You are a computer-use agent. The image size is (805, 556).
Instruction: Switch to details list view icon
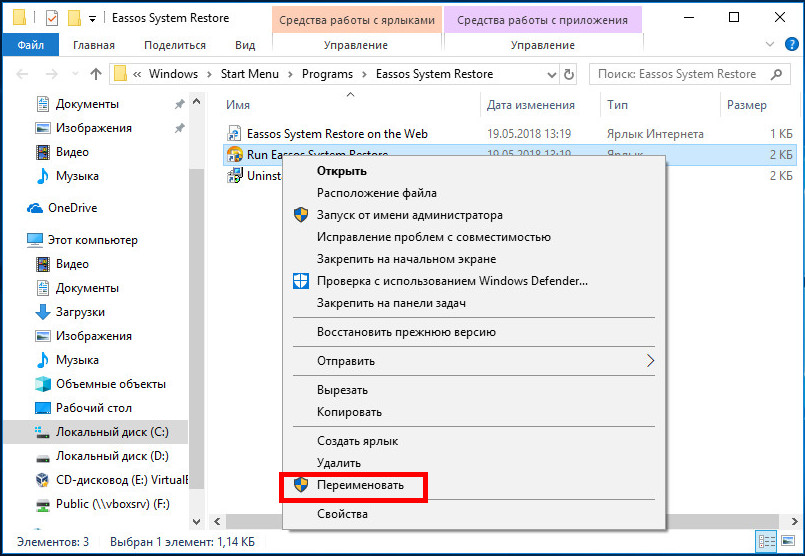(x=766, y=541)
